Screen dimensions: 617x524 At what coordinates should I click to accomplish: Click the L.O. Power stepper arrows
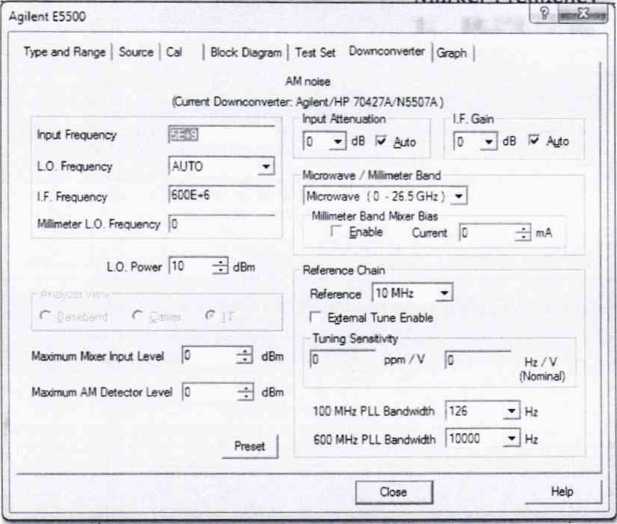[220, 266]
